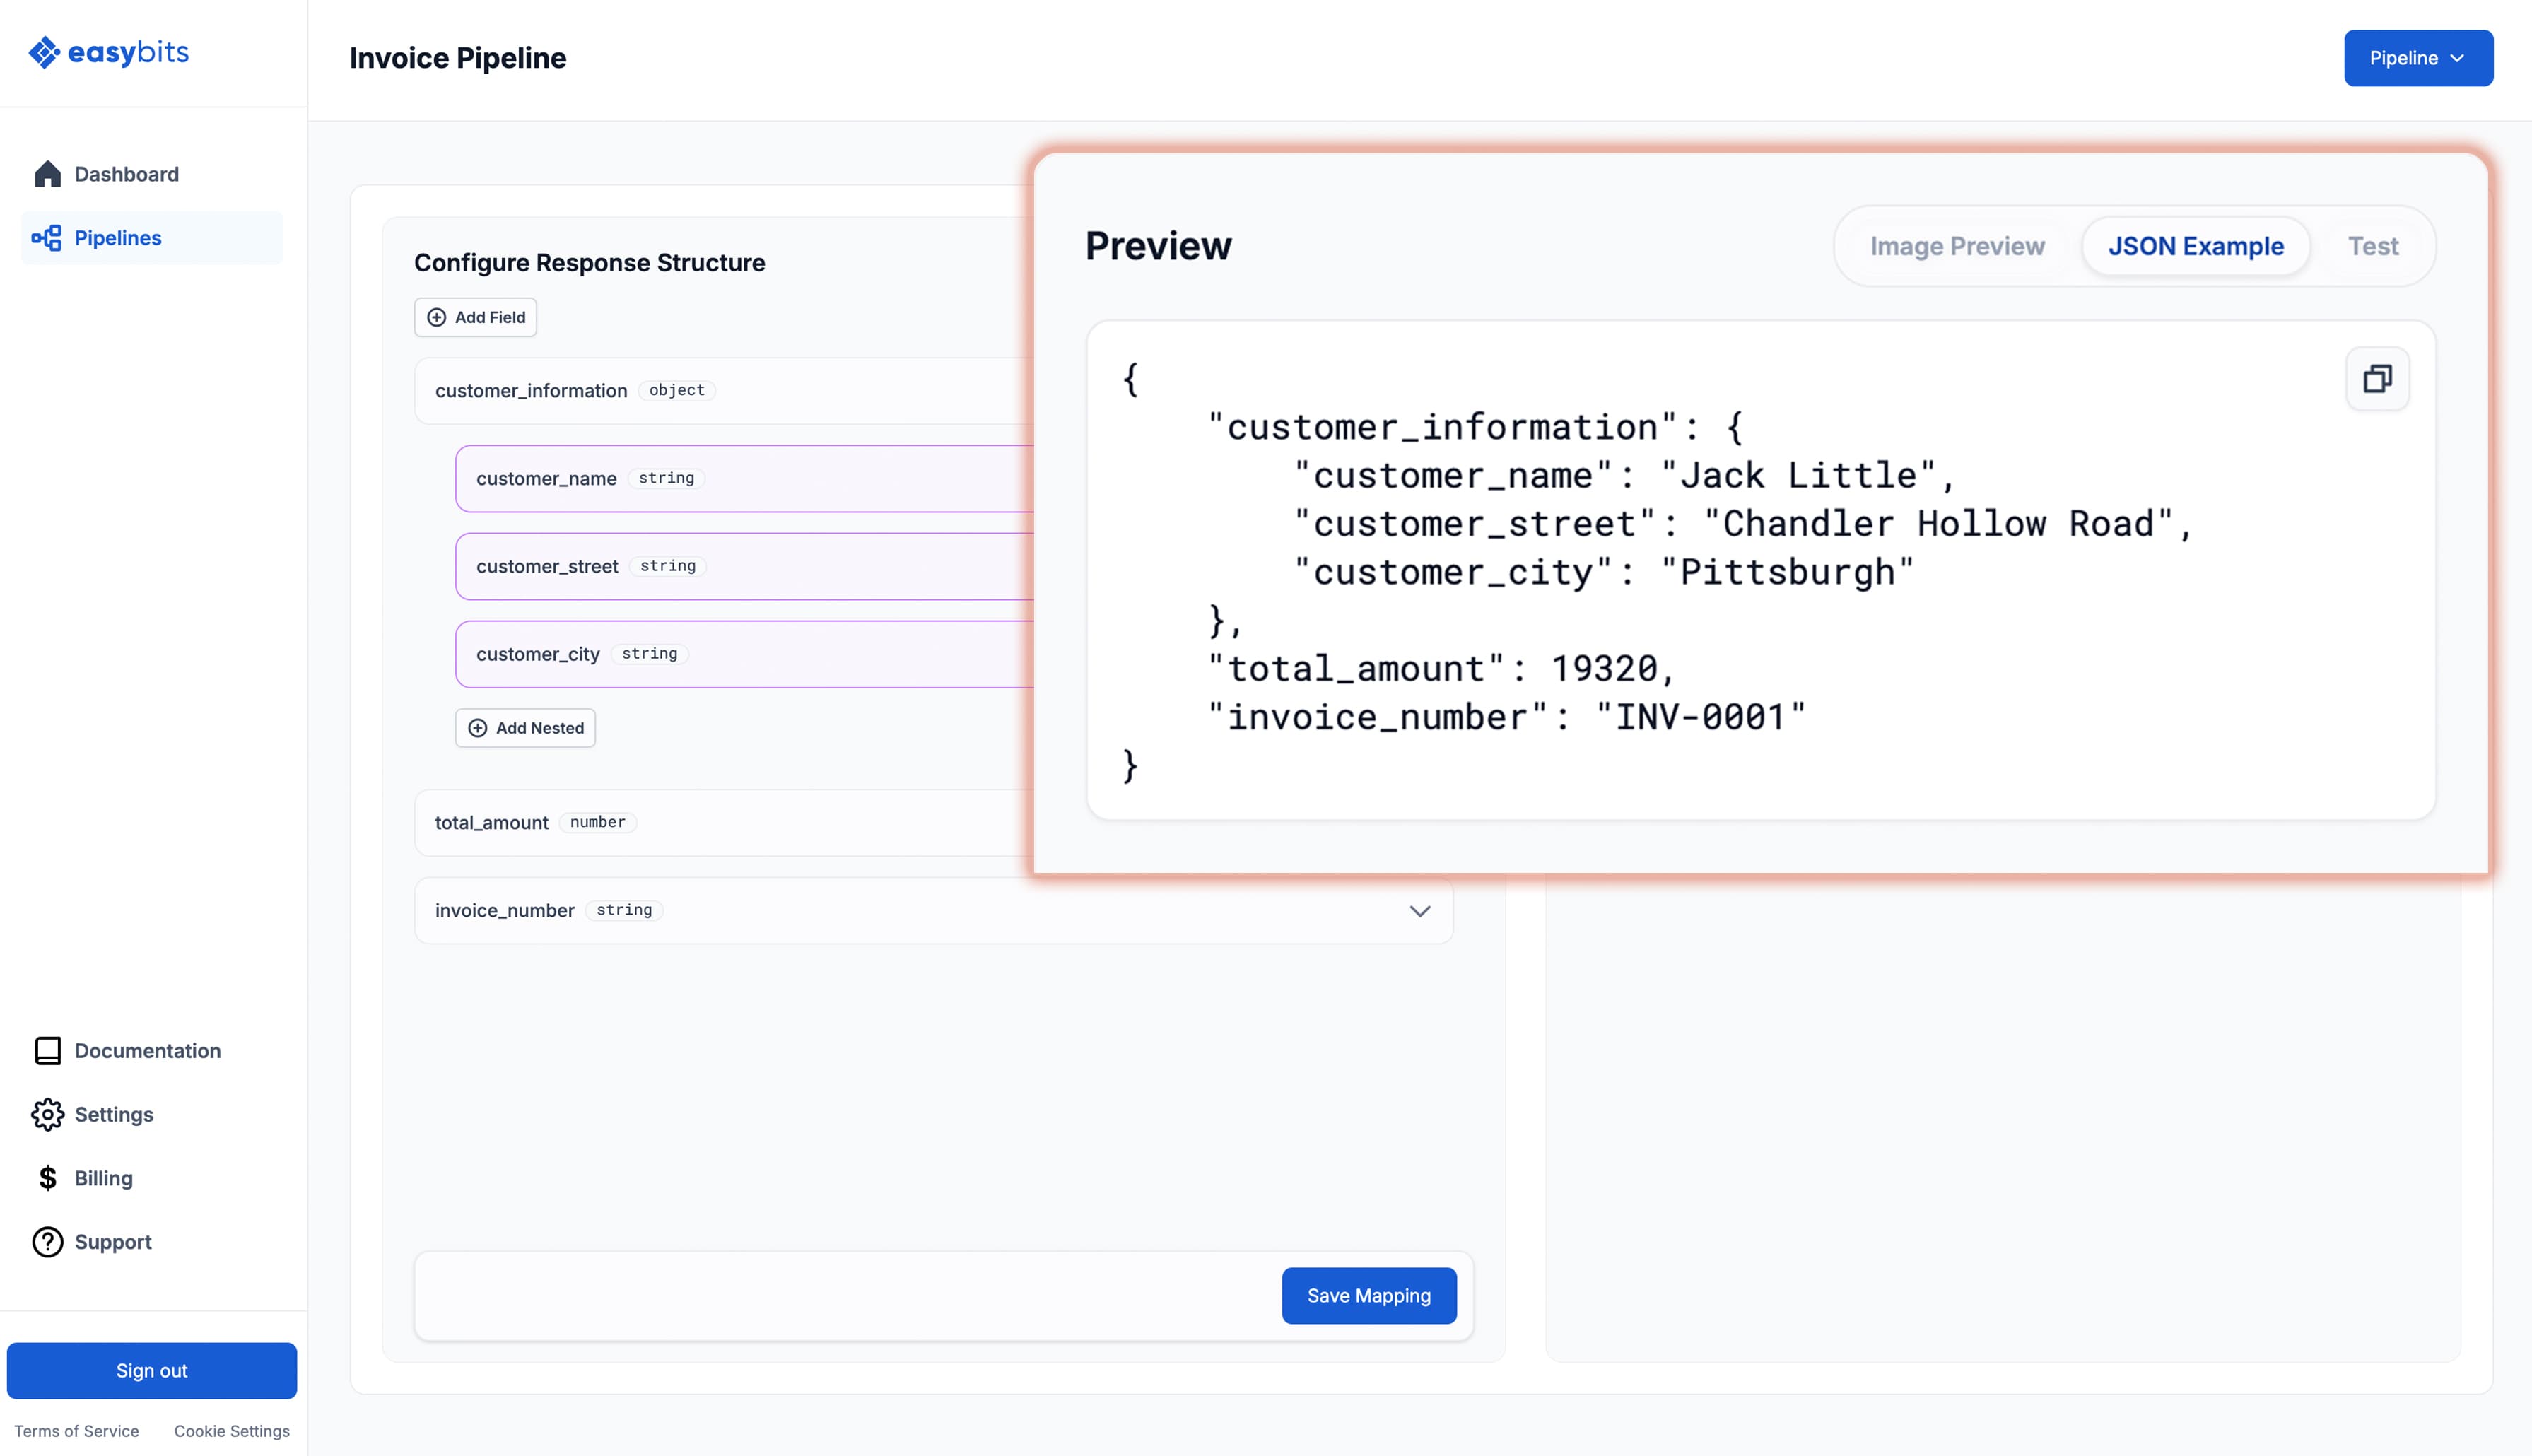Switch to the Test tab
The image size is (2532, 1456).
(2372, 246)
